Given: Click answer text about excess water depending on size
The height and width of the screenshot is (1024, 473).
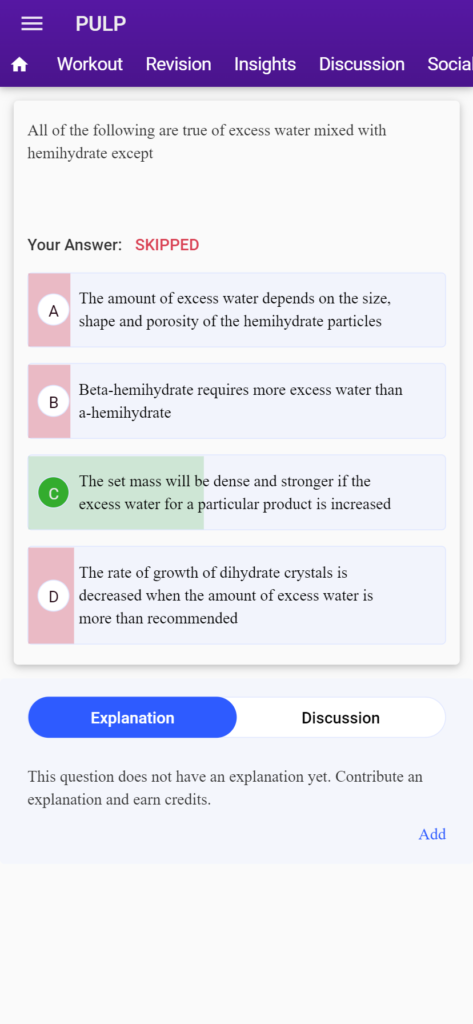Looking at the screenshot, I should [x=235, y=310].
